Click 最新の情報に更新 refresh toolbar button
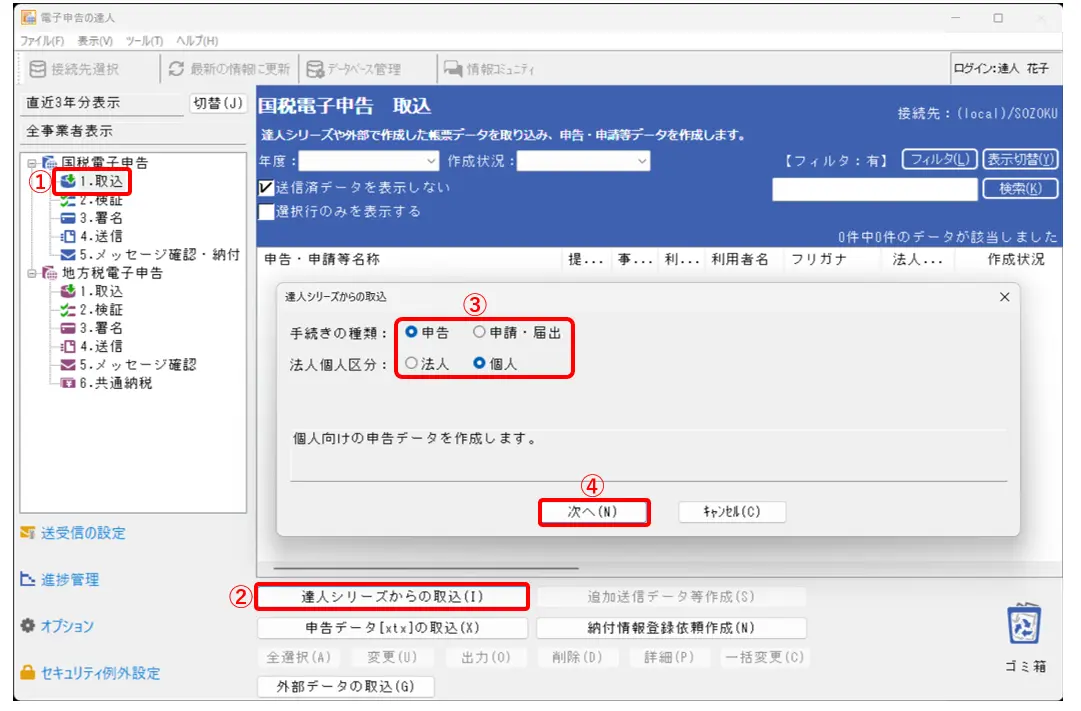Viewport: 1081px width, 711px height. [x=229, y=69]
